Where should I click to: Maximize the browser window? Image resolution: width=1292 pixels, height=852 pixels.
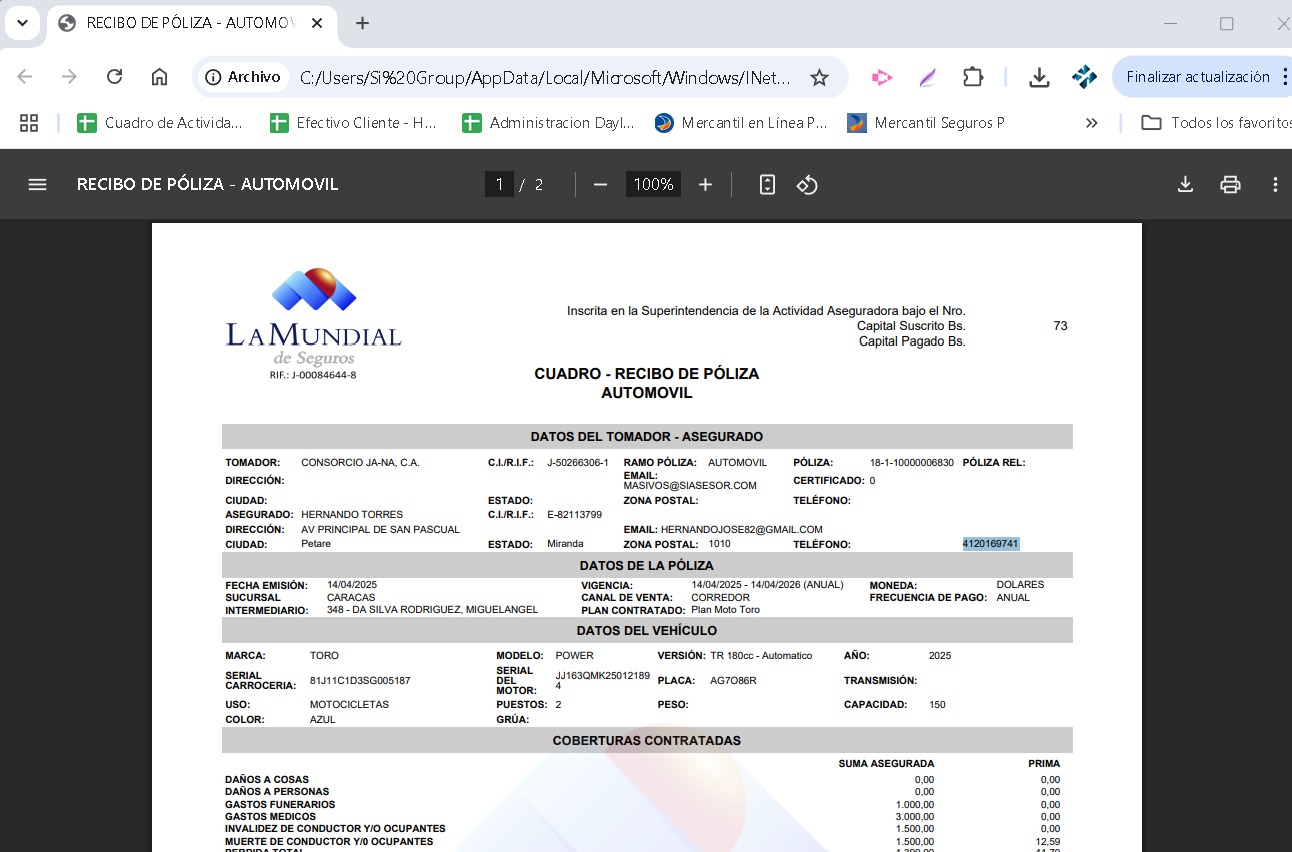tap(1226, 23)
